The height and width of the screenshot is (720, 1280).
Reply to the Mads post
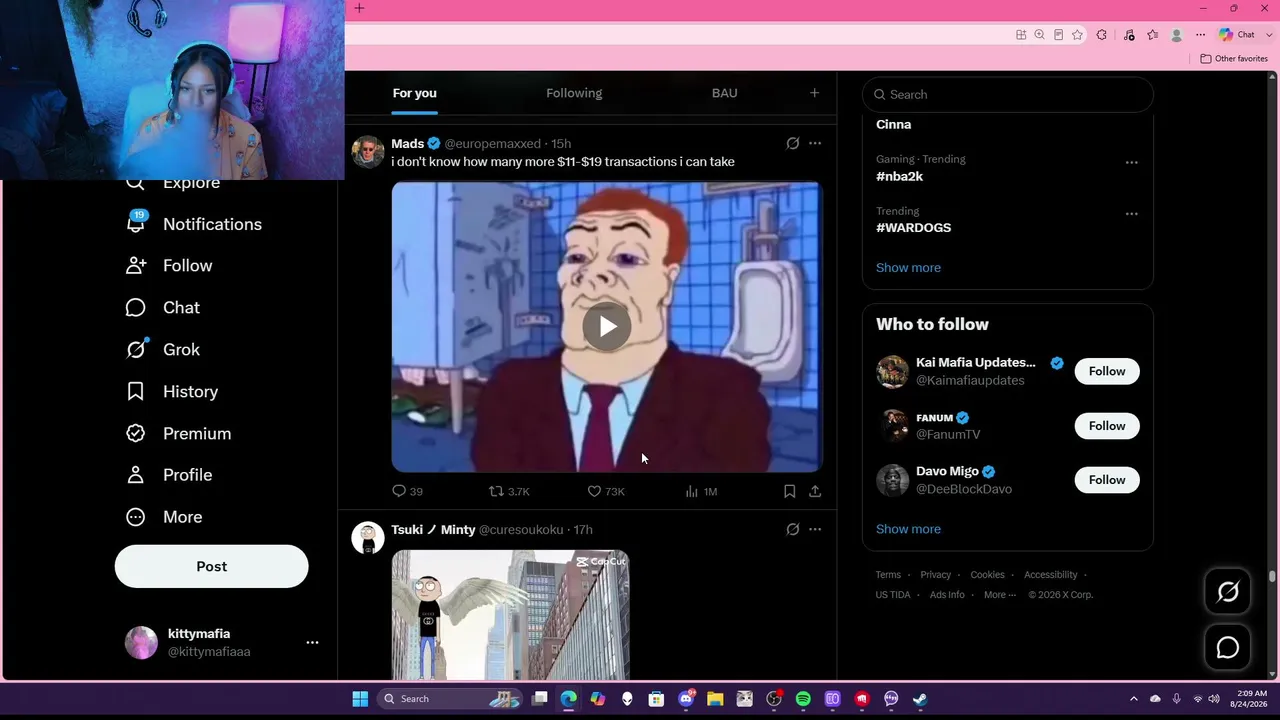click(407, 491)
